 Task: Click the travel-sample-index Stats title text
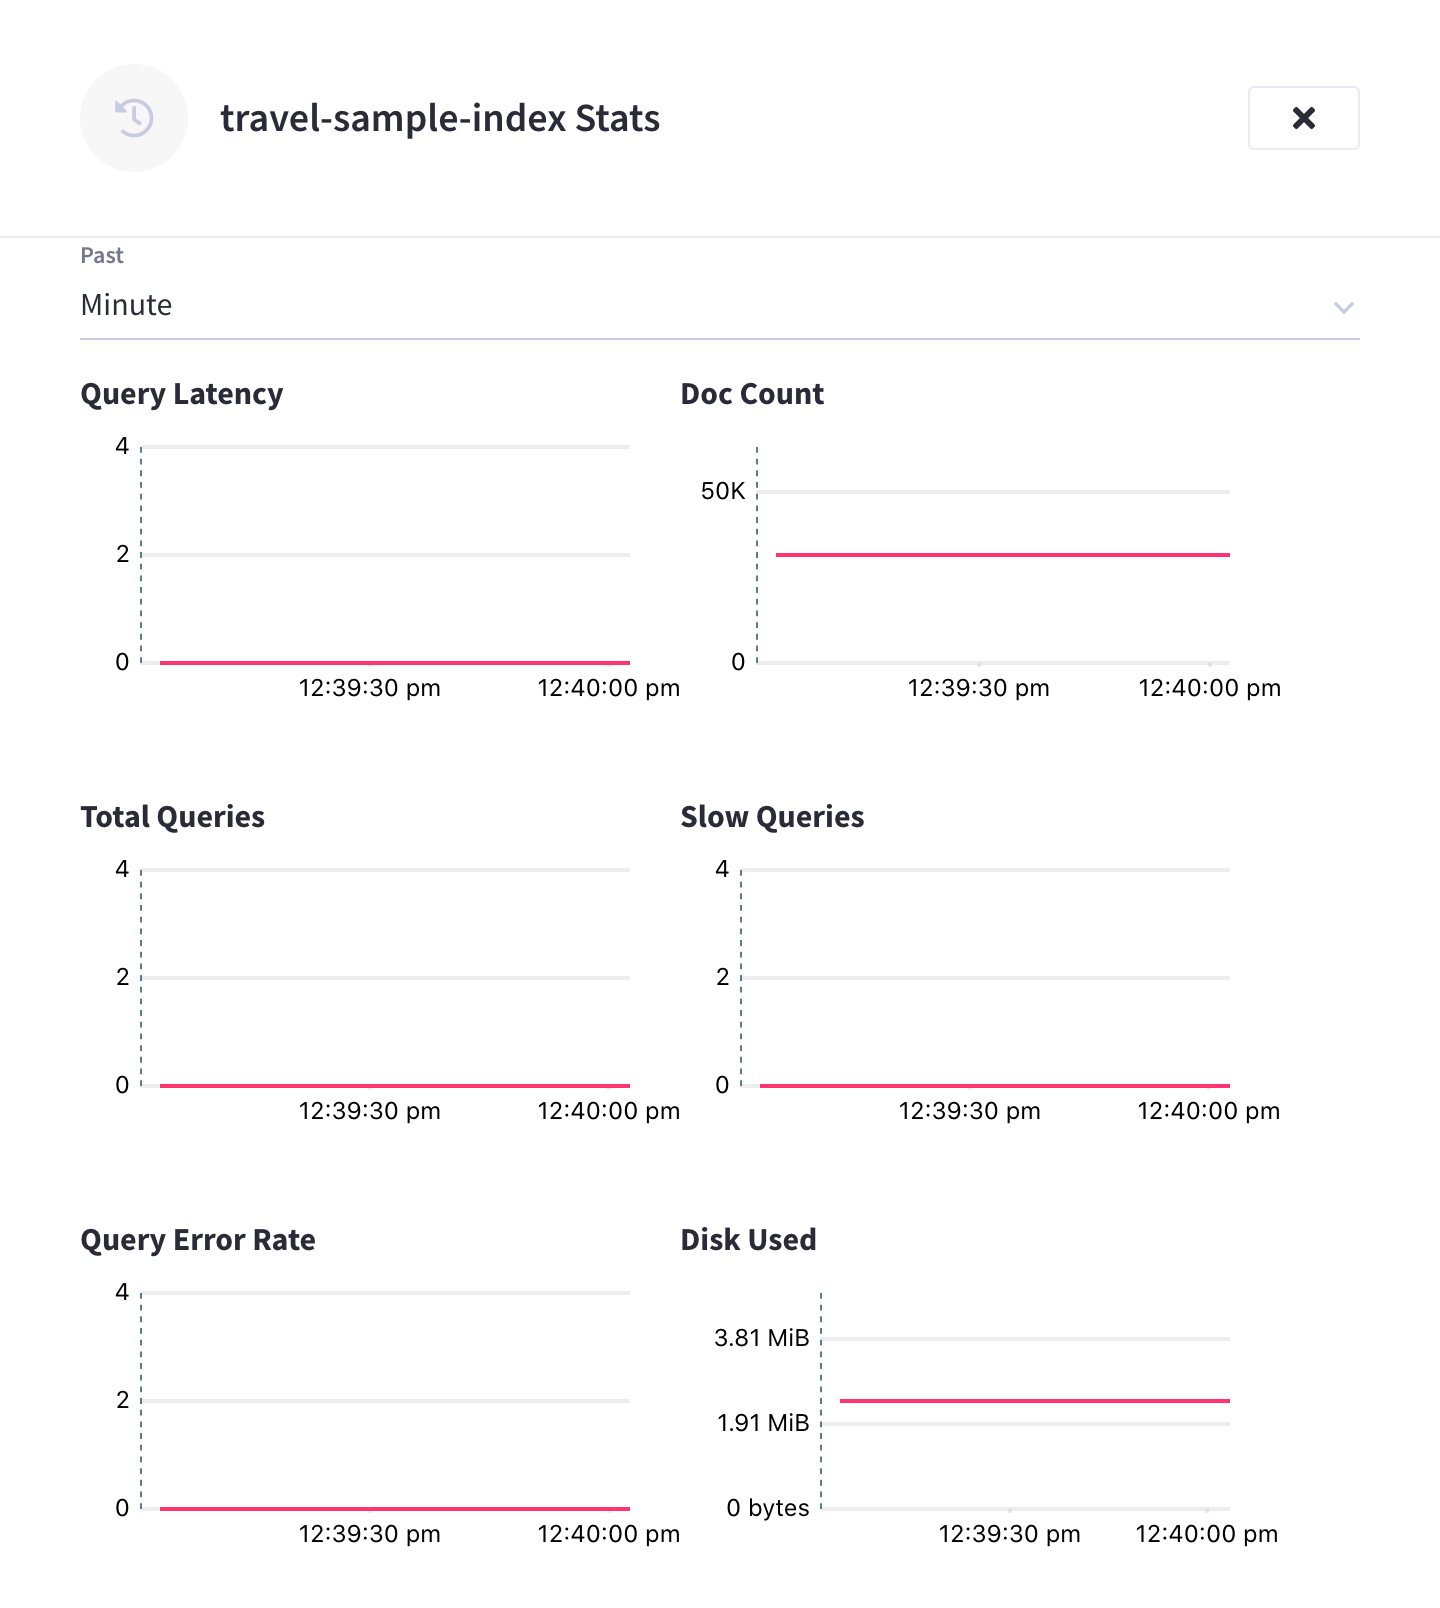440,118
